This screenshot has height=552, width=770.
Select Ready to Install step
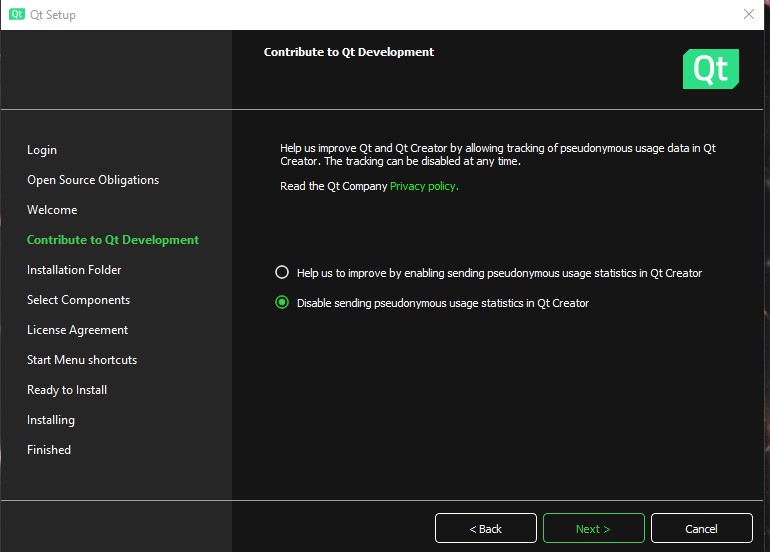point(67,389)
